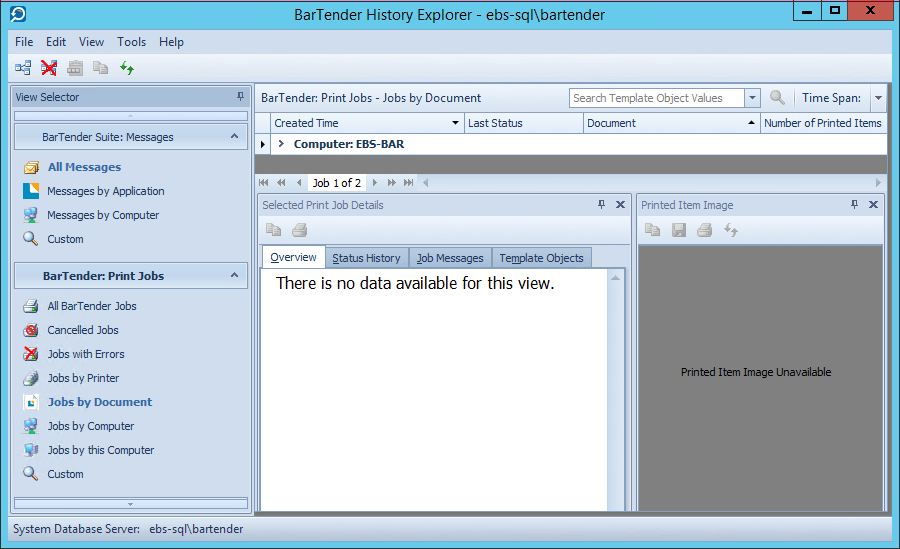This screenshot has height=549, width=900.
Task: Switch to the Overview tab
Action: click(293, 257)
